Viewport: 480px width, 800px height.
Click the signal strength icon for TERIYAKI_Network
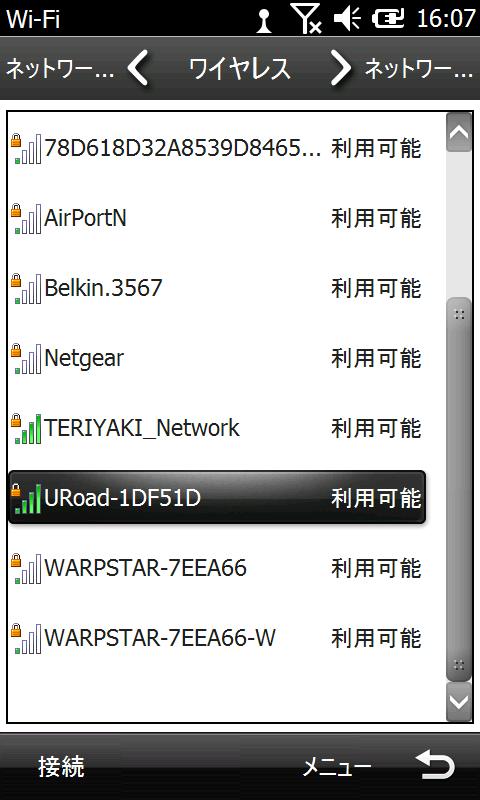[x=26, y=428]
